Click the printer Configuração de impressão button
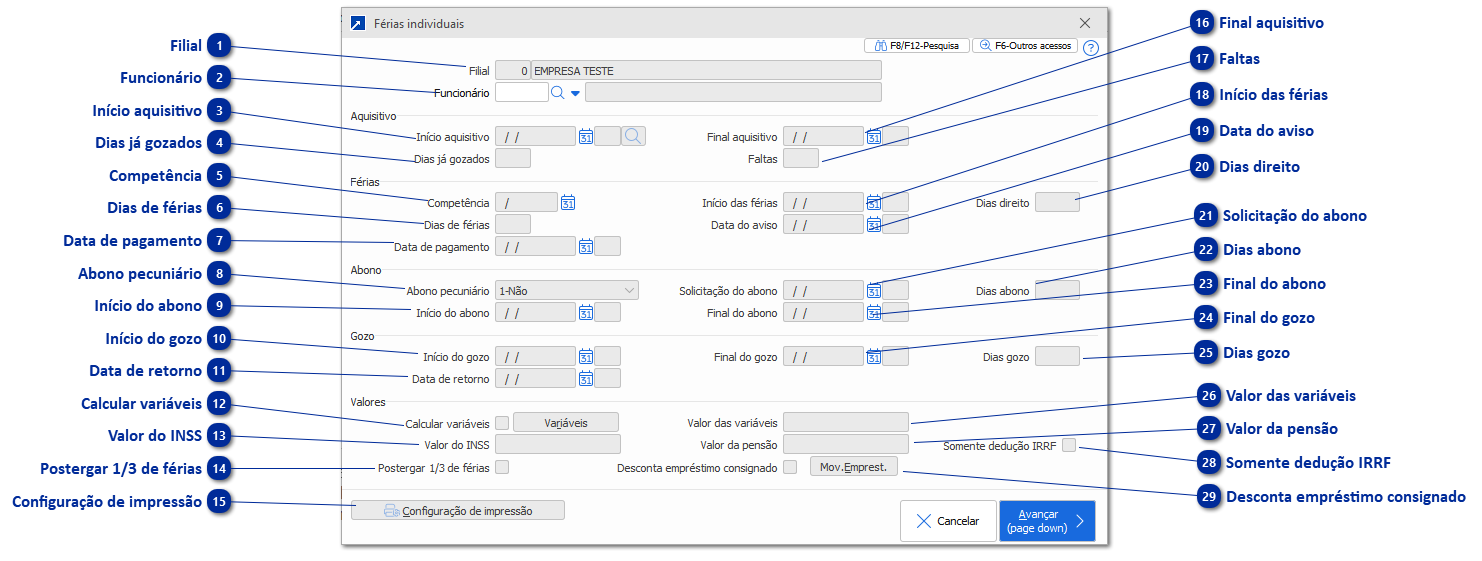Image resolution: width=1482 pixels, height=561 pixels. (x=458, y=511)
